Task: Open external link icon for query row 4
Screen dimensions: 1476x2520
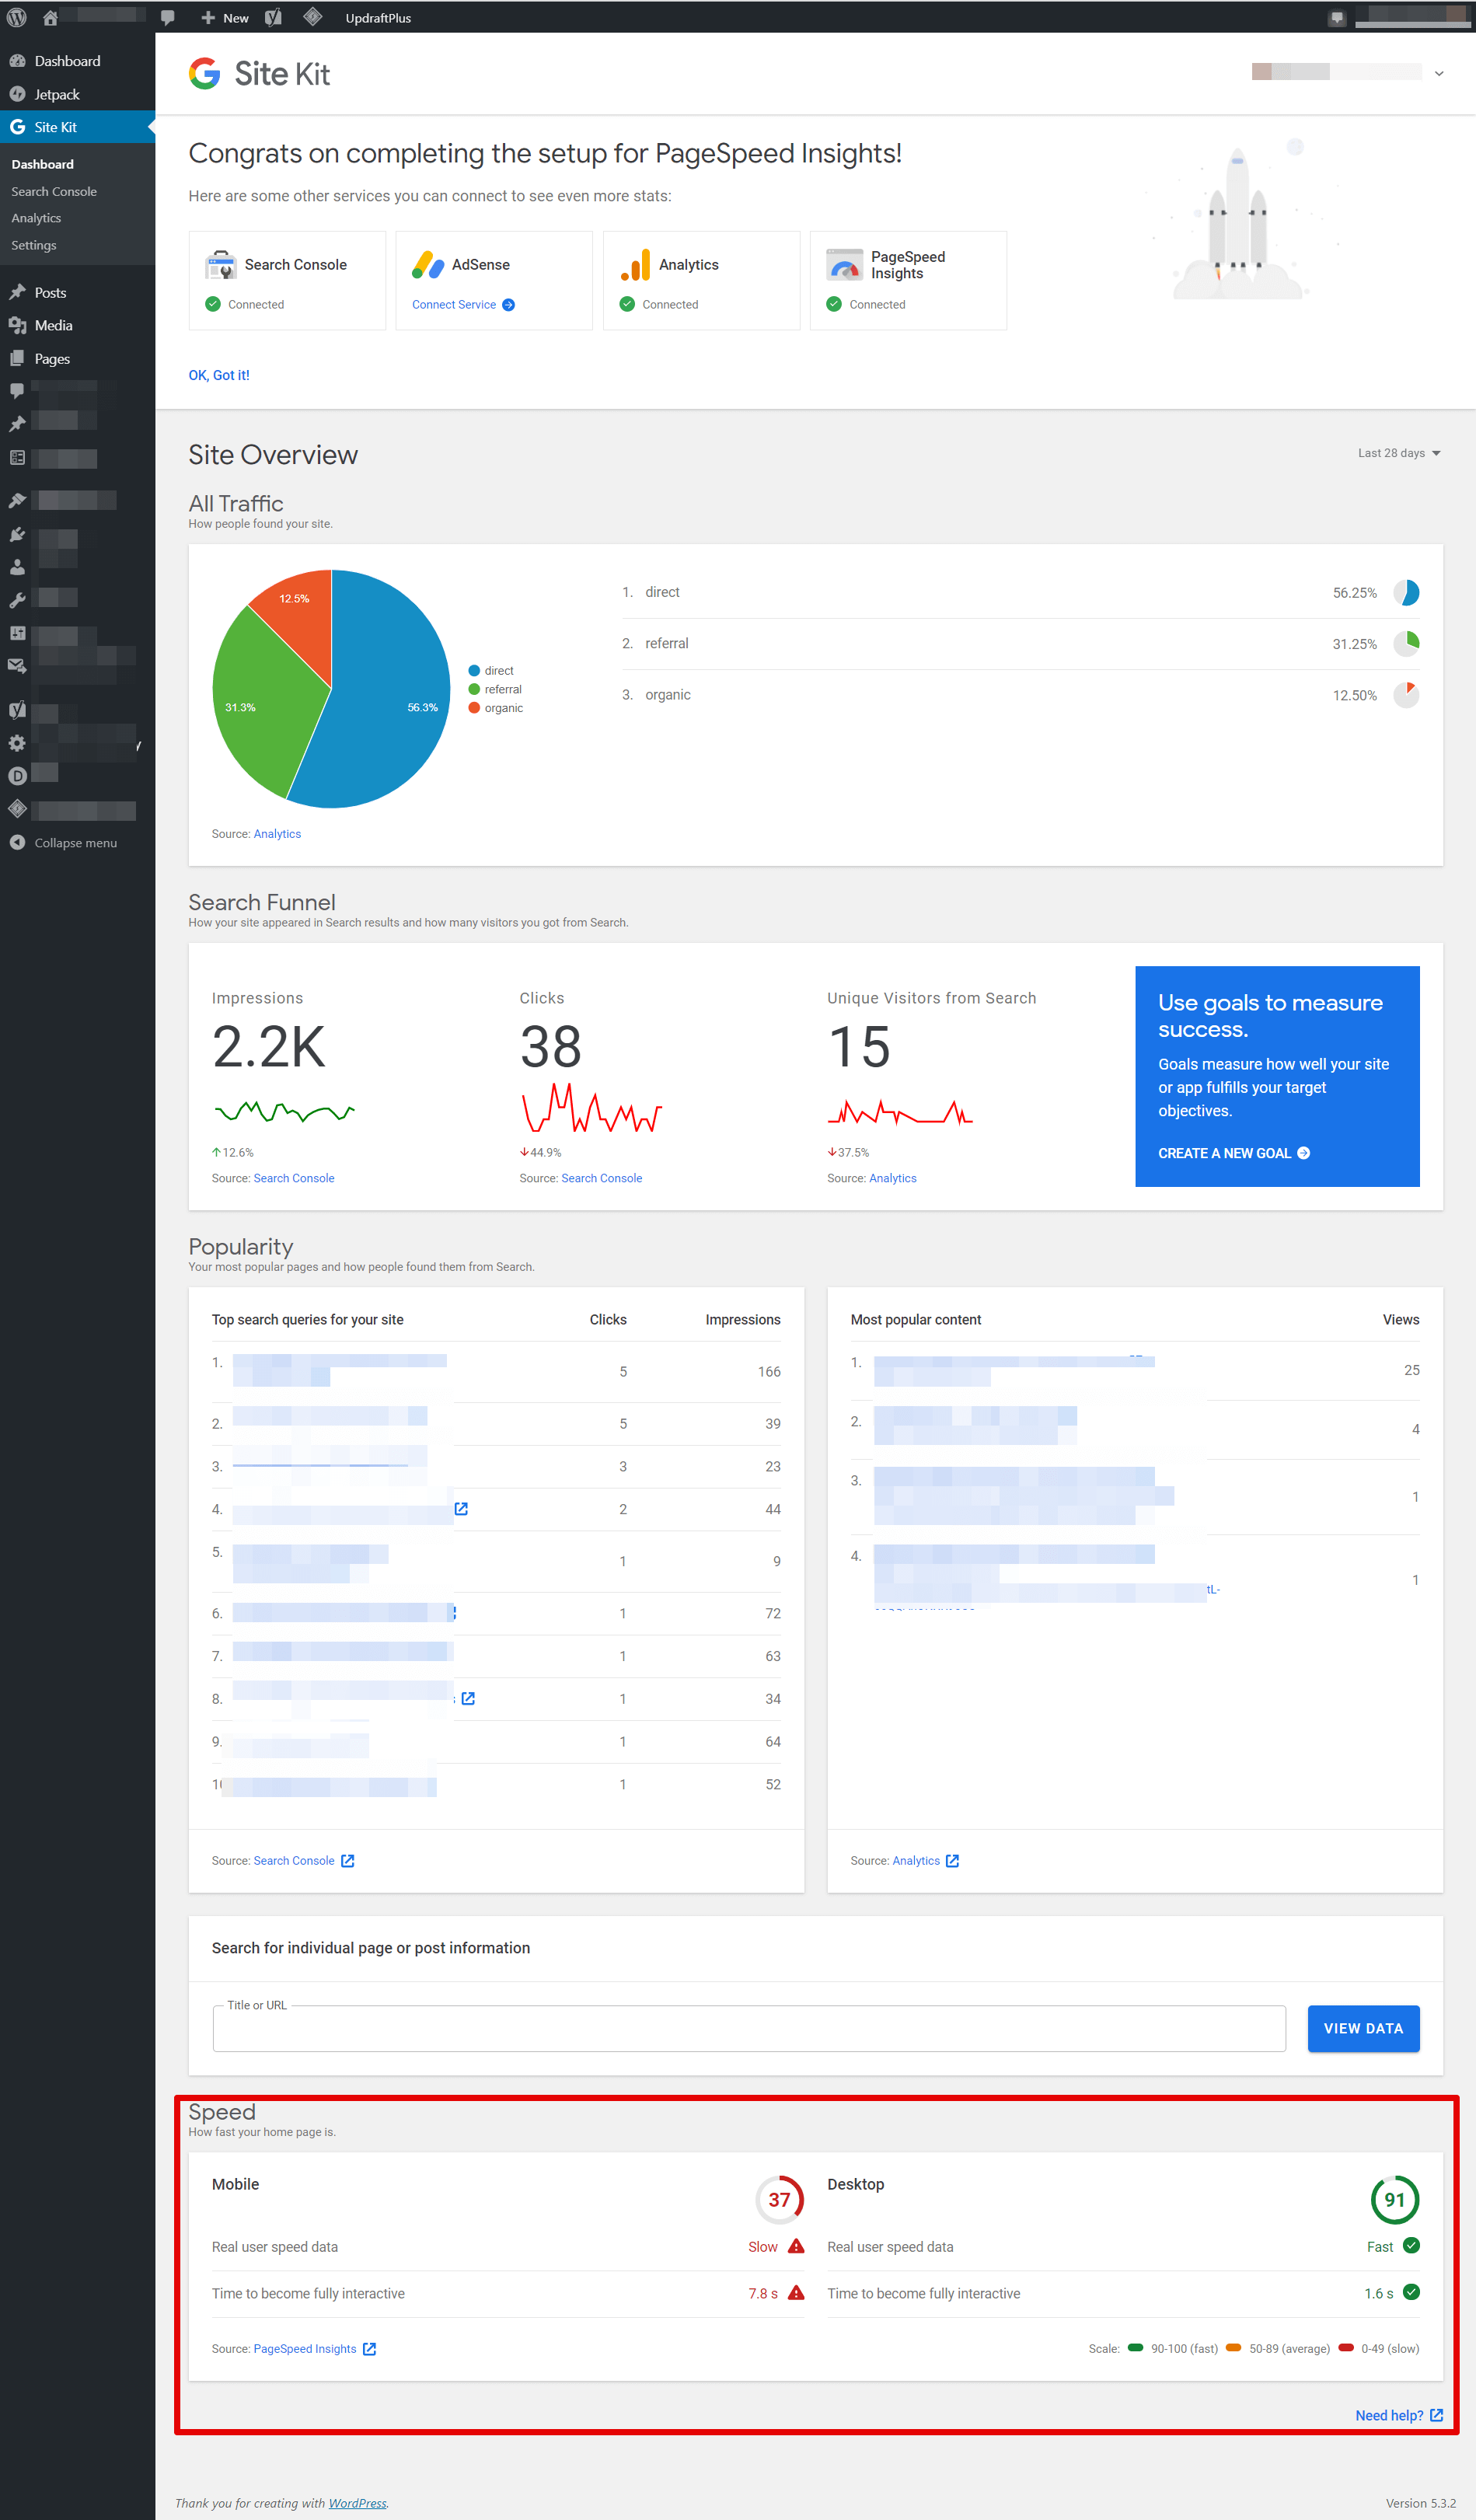Action: 461,1509
